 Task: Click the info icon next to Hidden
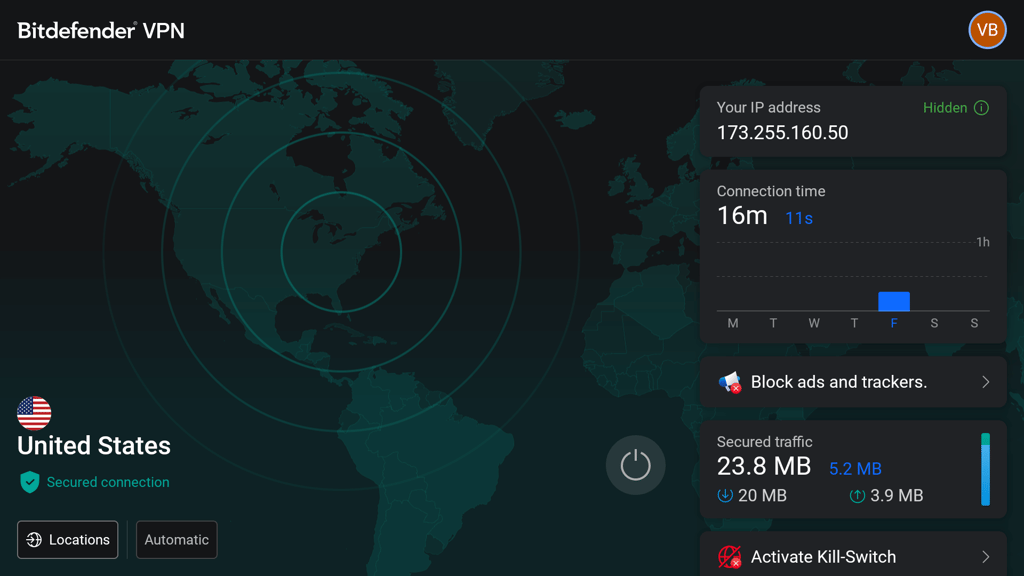coord(981,108)
